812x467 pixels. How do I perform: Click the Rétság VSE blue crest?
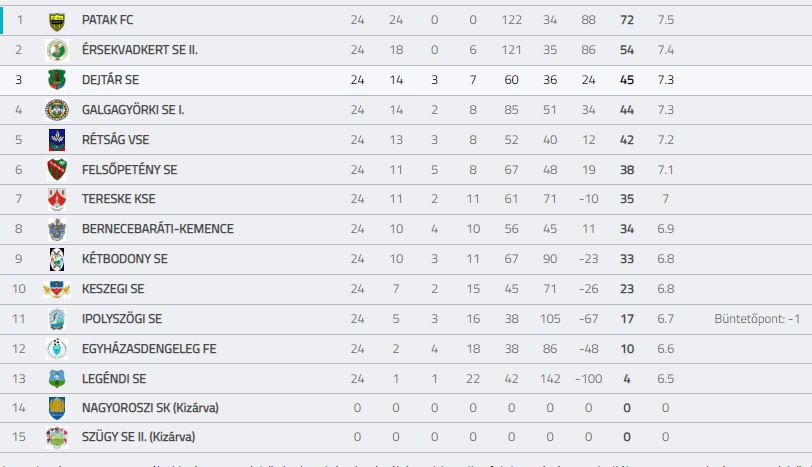tap(57, 140)
